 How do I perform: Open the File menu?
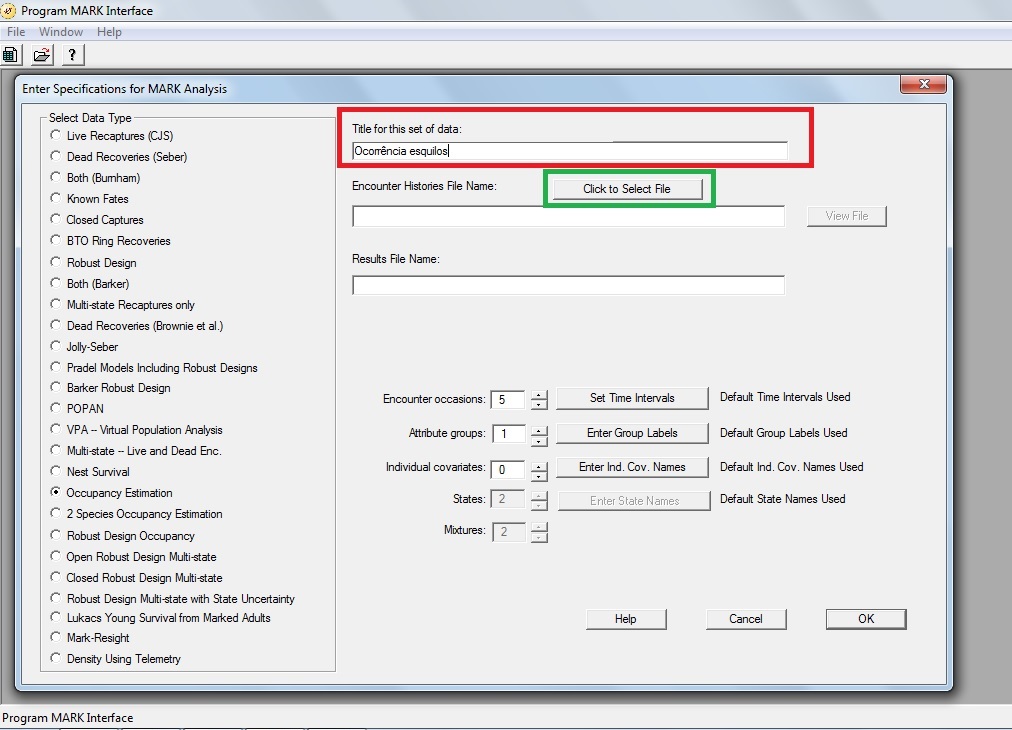[x=16, y=32]
